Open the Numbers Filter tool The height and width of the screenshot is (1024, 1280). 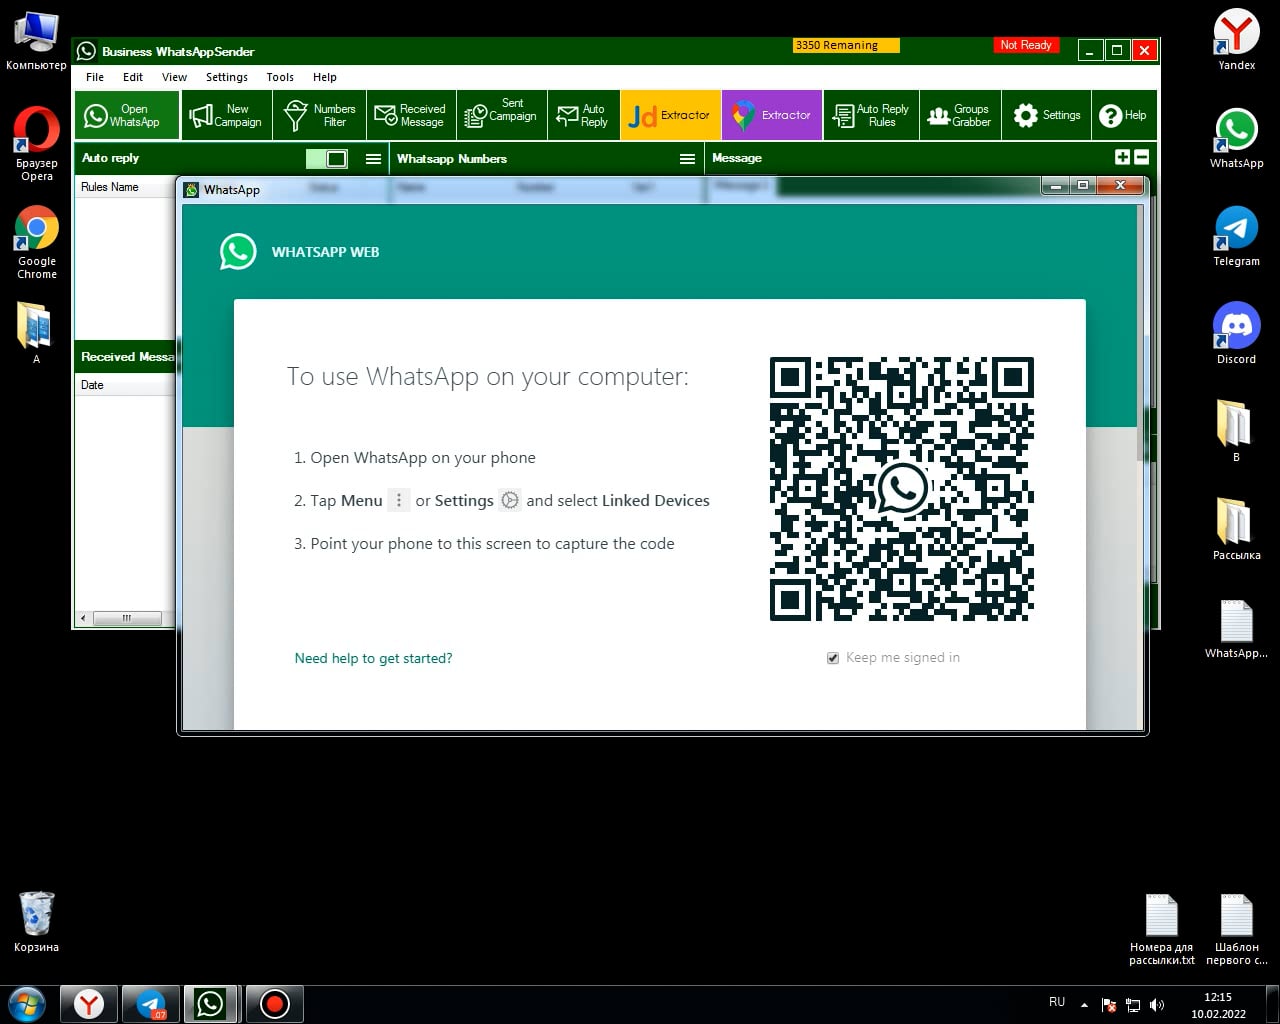click(320, 115)
